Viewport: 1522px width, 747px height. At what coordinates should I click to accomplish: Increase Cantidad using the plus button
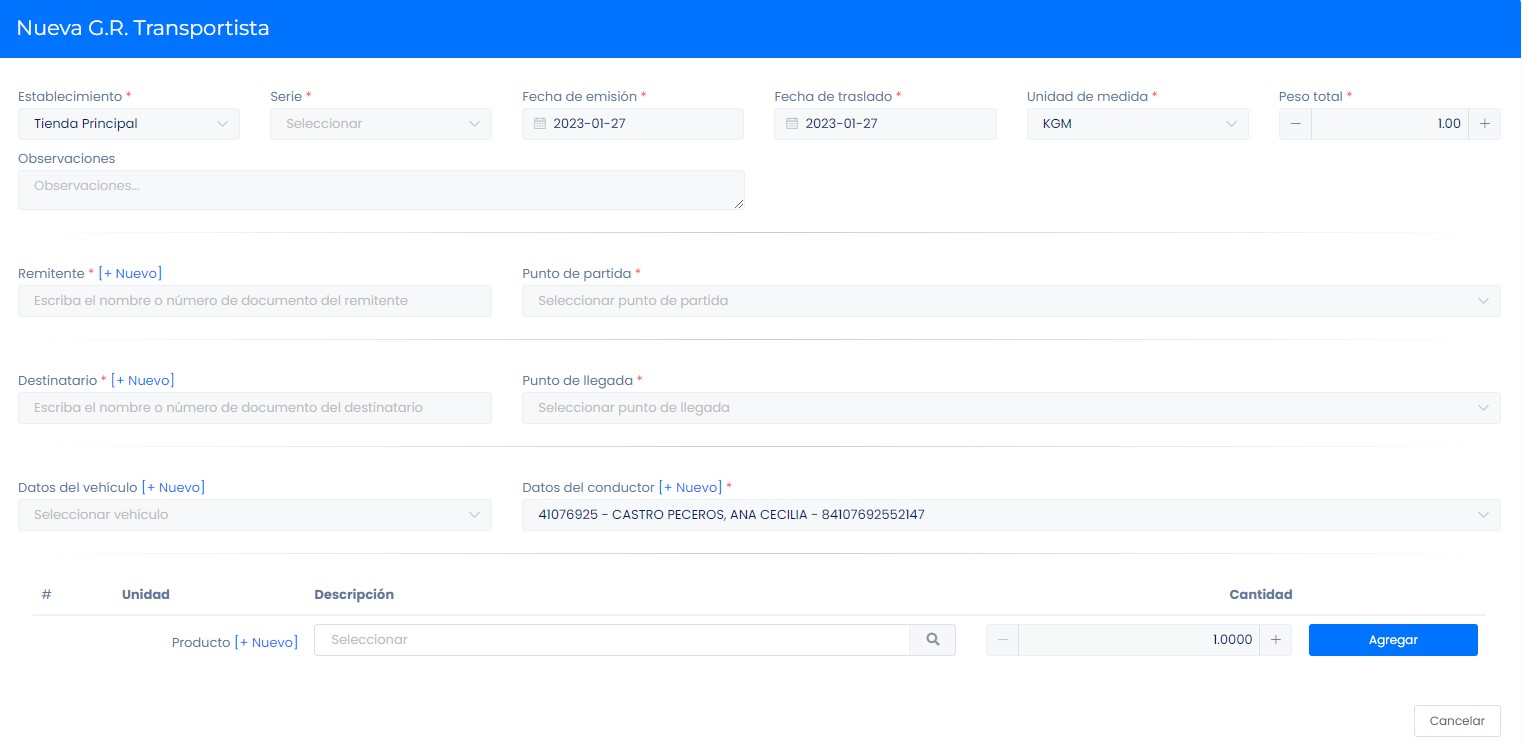tap(1275, 640)
